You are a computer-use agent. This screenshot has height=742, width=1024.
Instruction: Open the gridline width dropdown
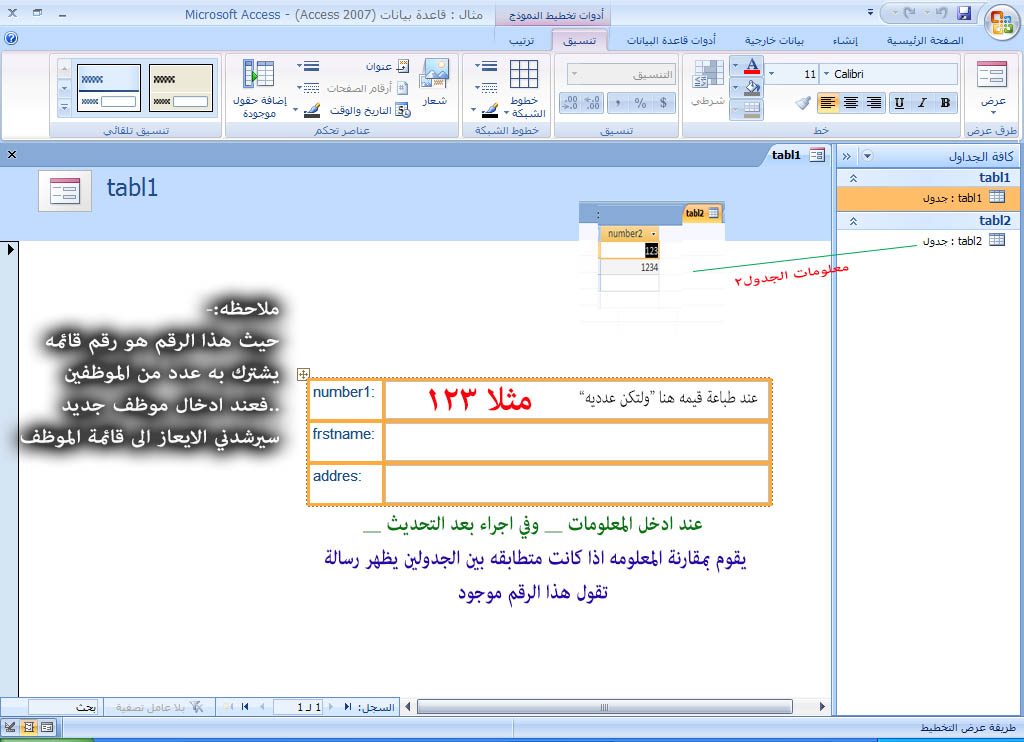click(486, 66)
